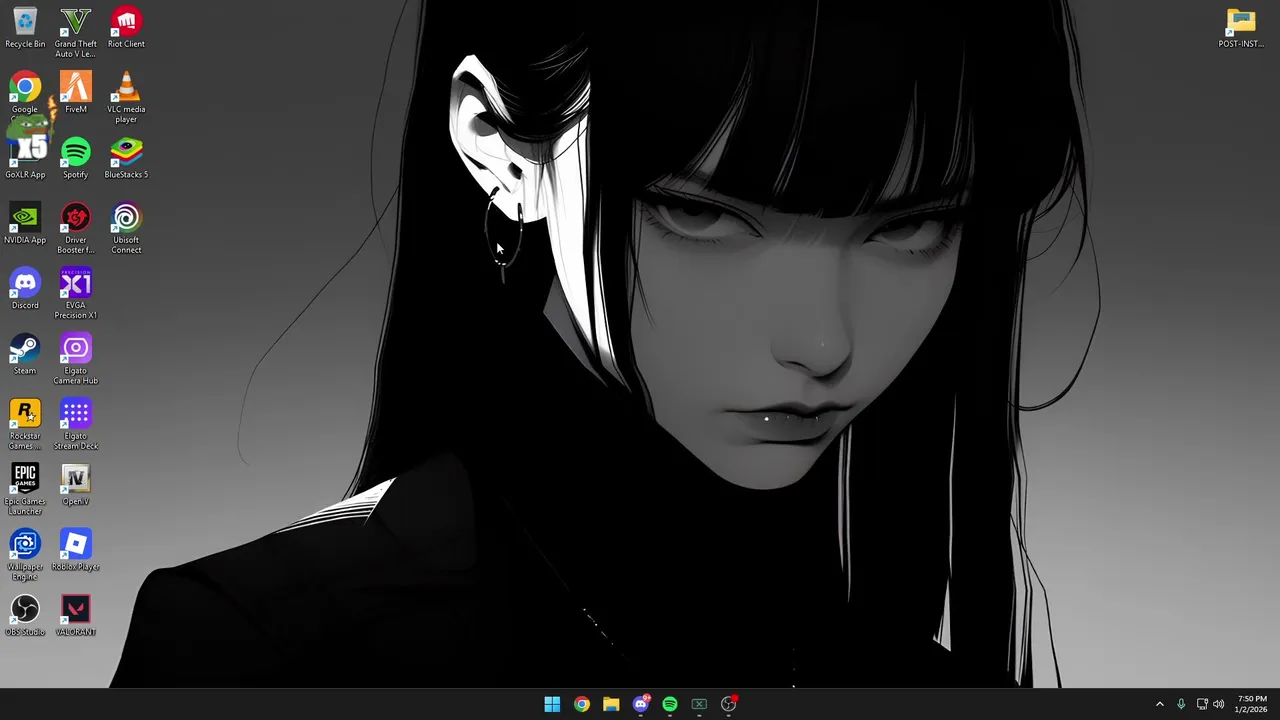Switch to Spotify on the taskbar
The image size is (1280, 720).
click(670, 704)
